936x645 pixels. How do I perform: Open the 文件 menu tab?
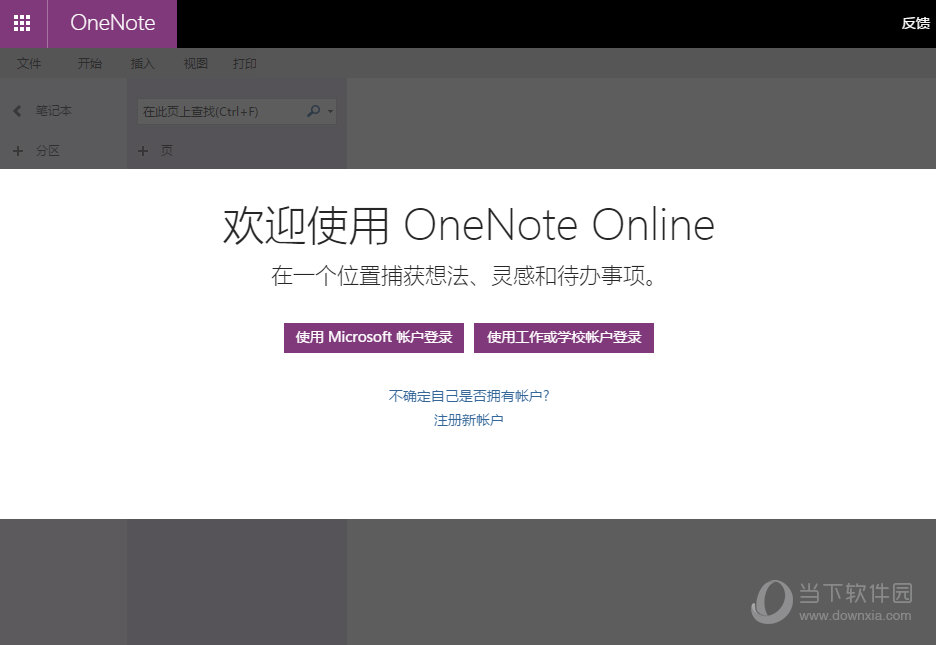pyautogui.click(x=29, y=63)
